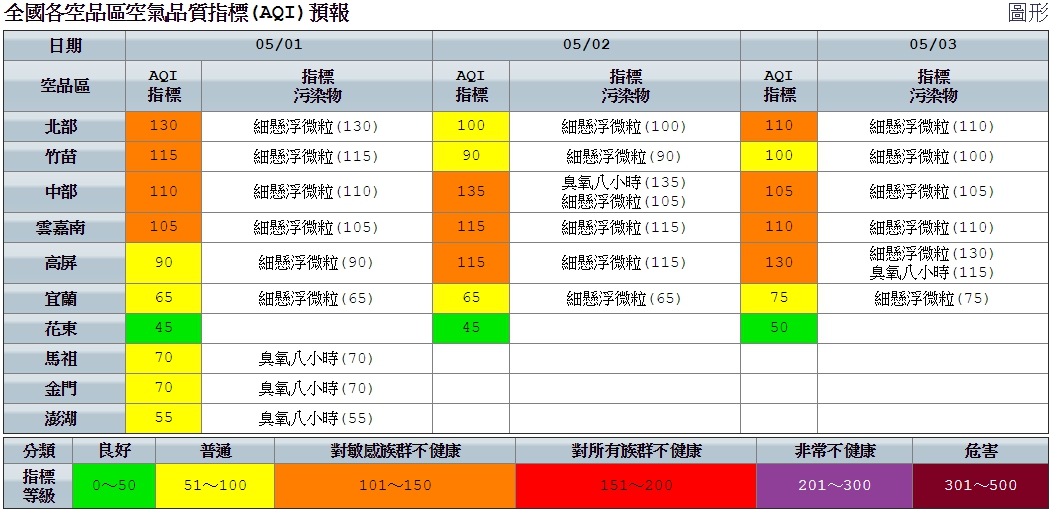
Task: Open the 圖形 link at top right
Action: pos(1028,12)
